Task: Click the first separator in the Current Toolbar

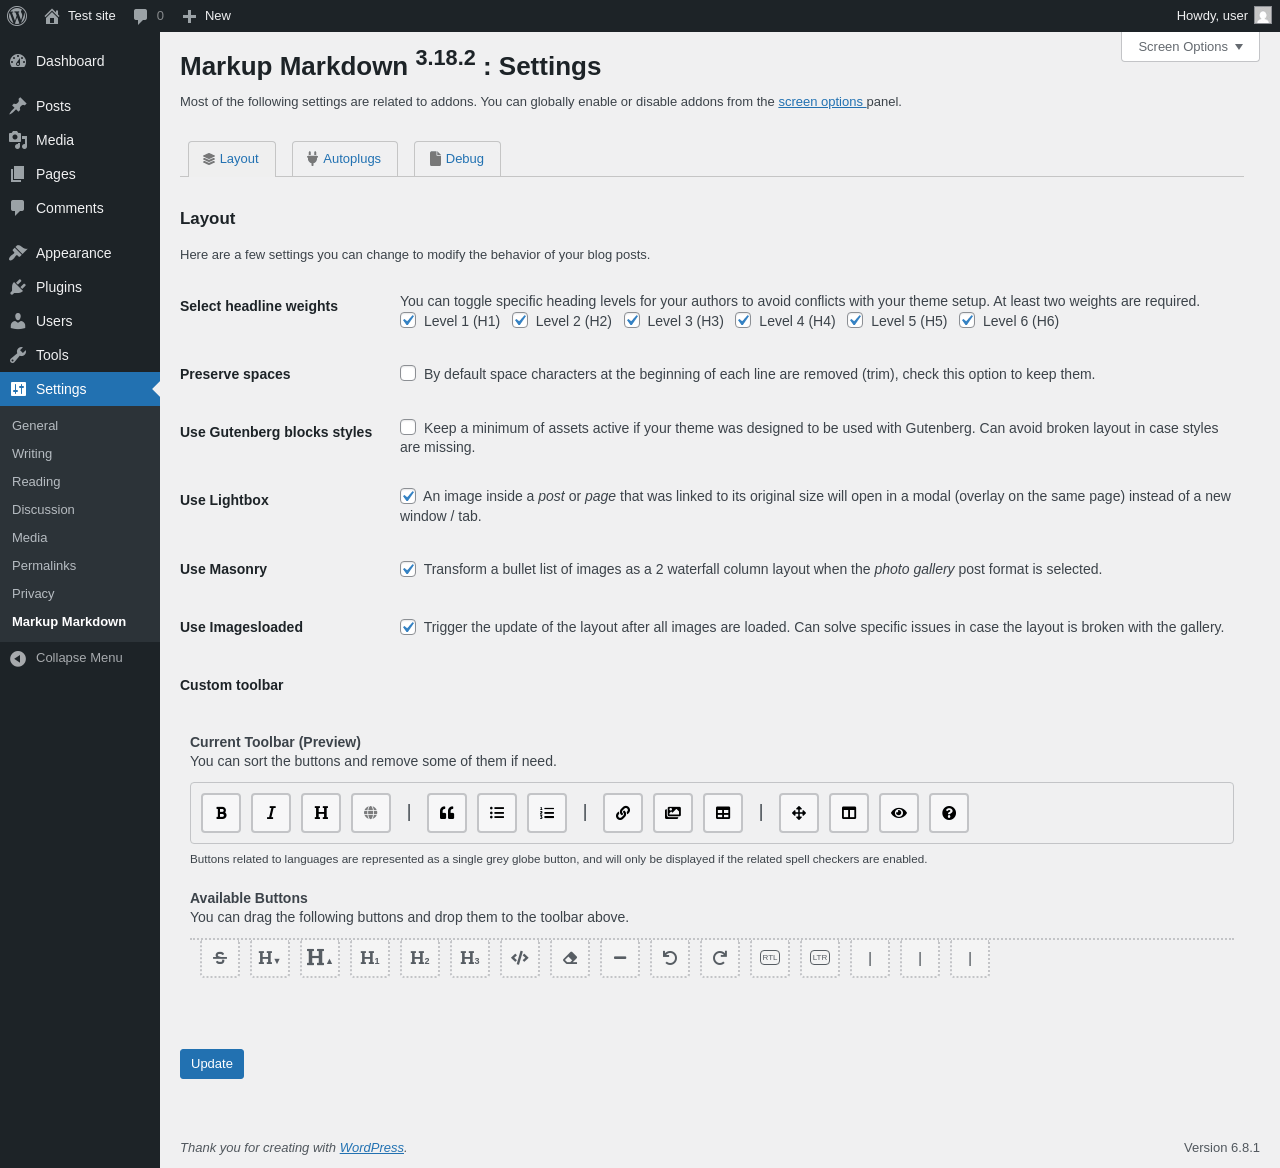Action: coord(409,813)
